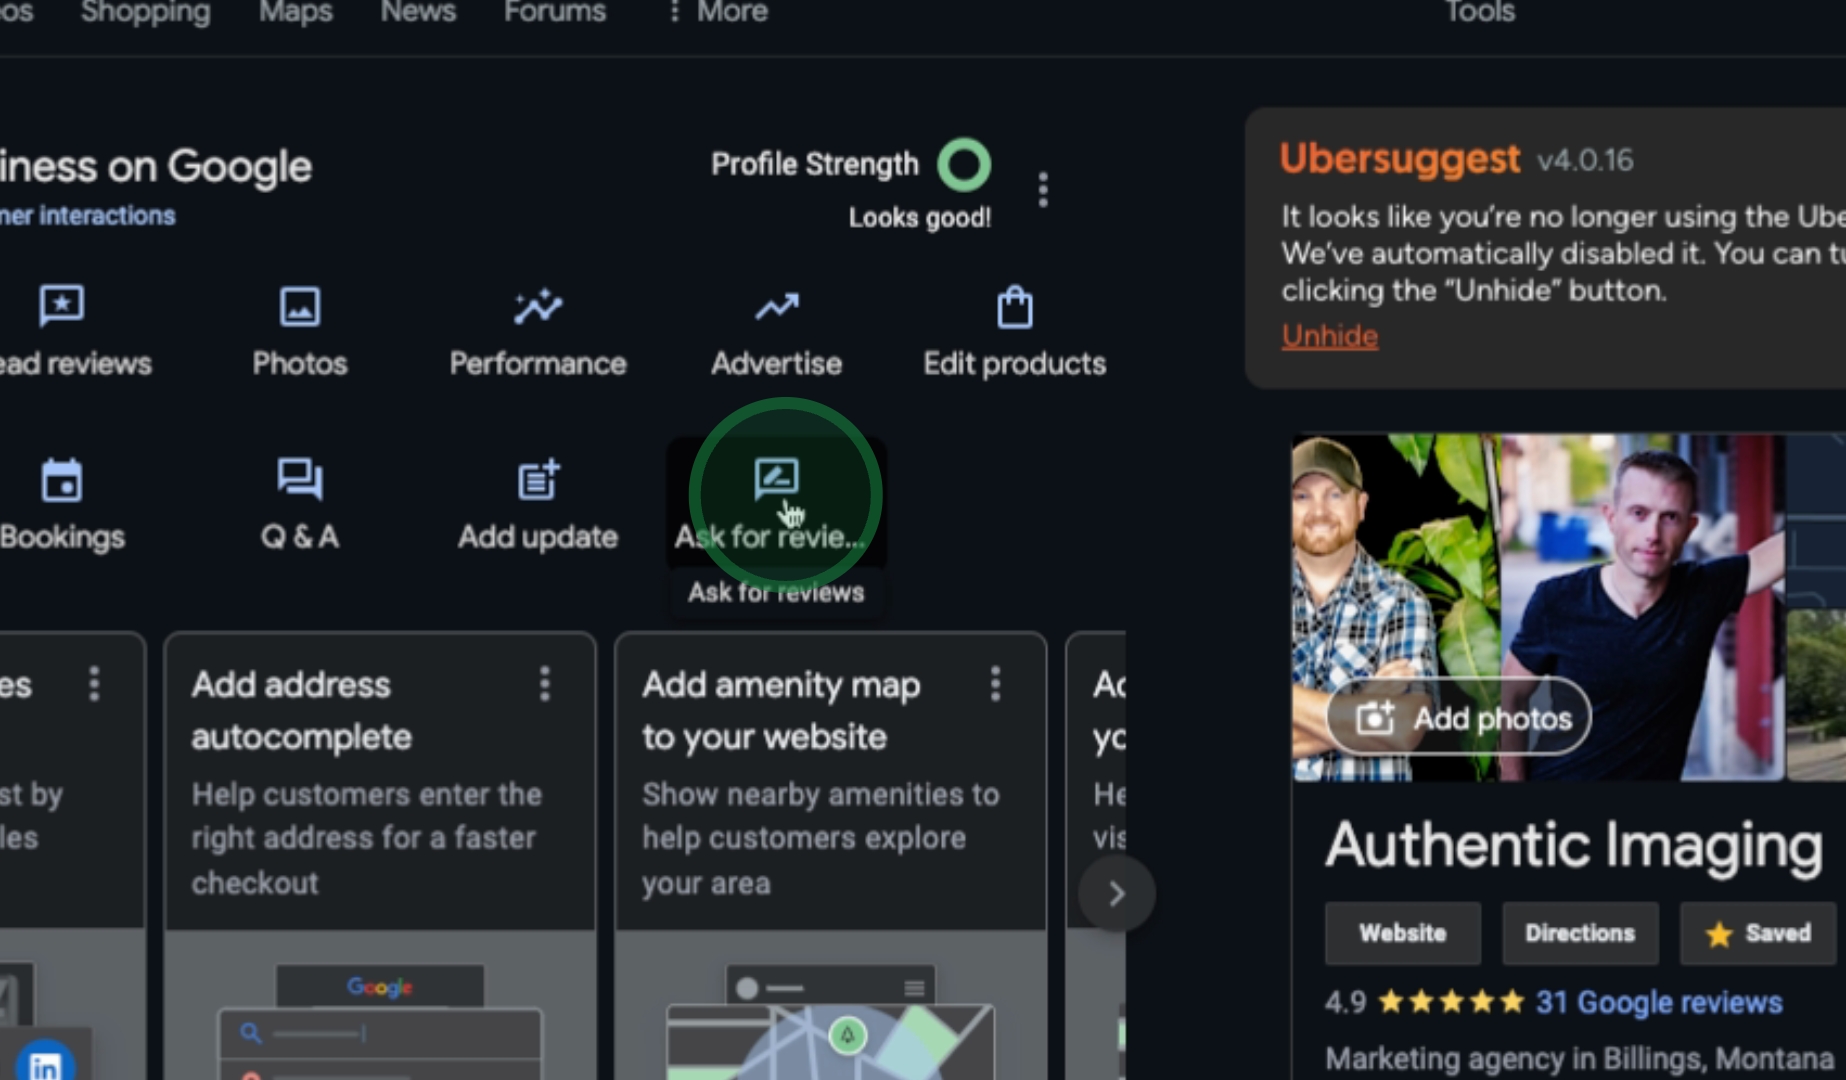Open business profile three-dot menu
This screenshot has height=1080, width=1846.
(x=1043, y=189)
